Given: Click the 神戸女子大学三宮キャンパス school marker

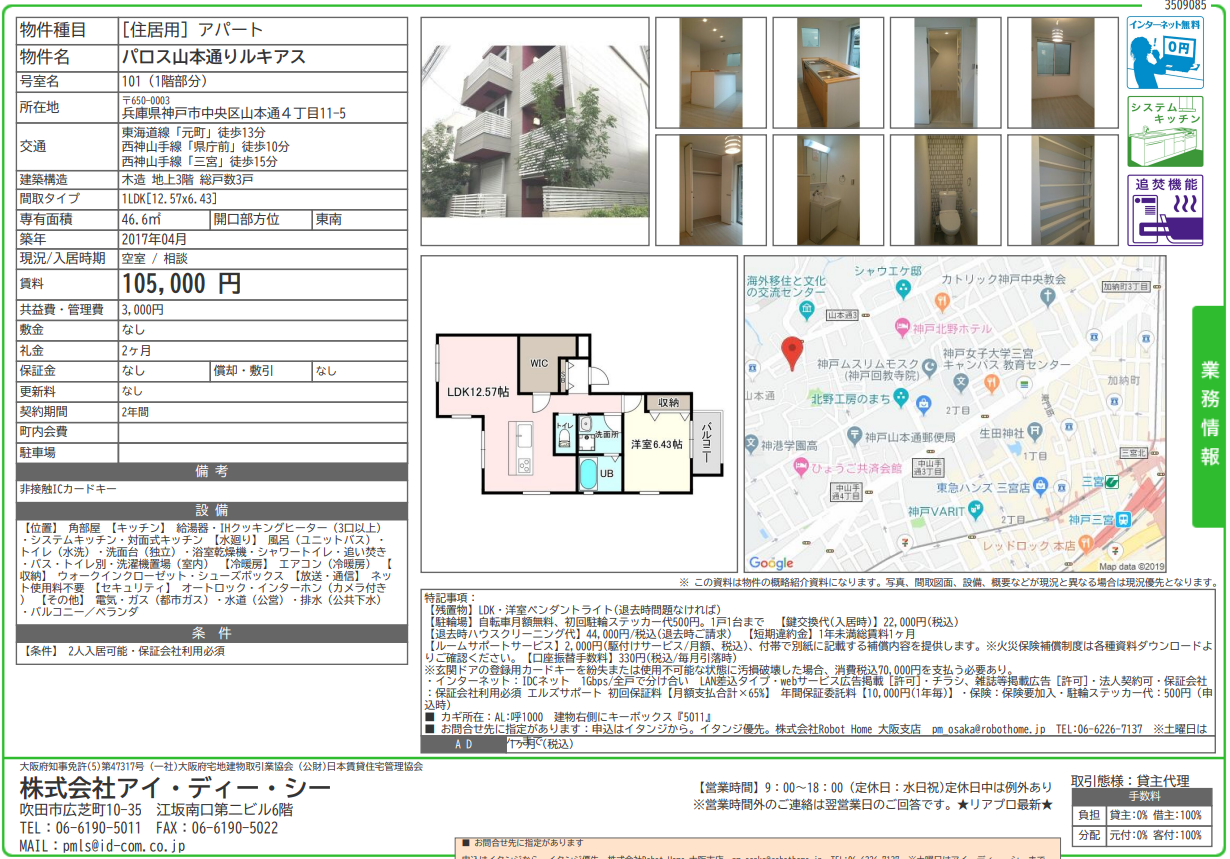Looking at the screenshot, I should (x=961, y=381).
